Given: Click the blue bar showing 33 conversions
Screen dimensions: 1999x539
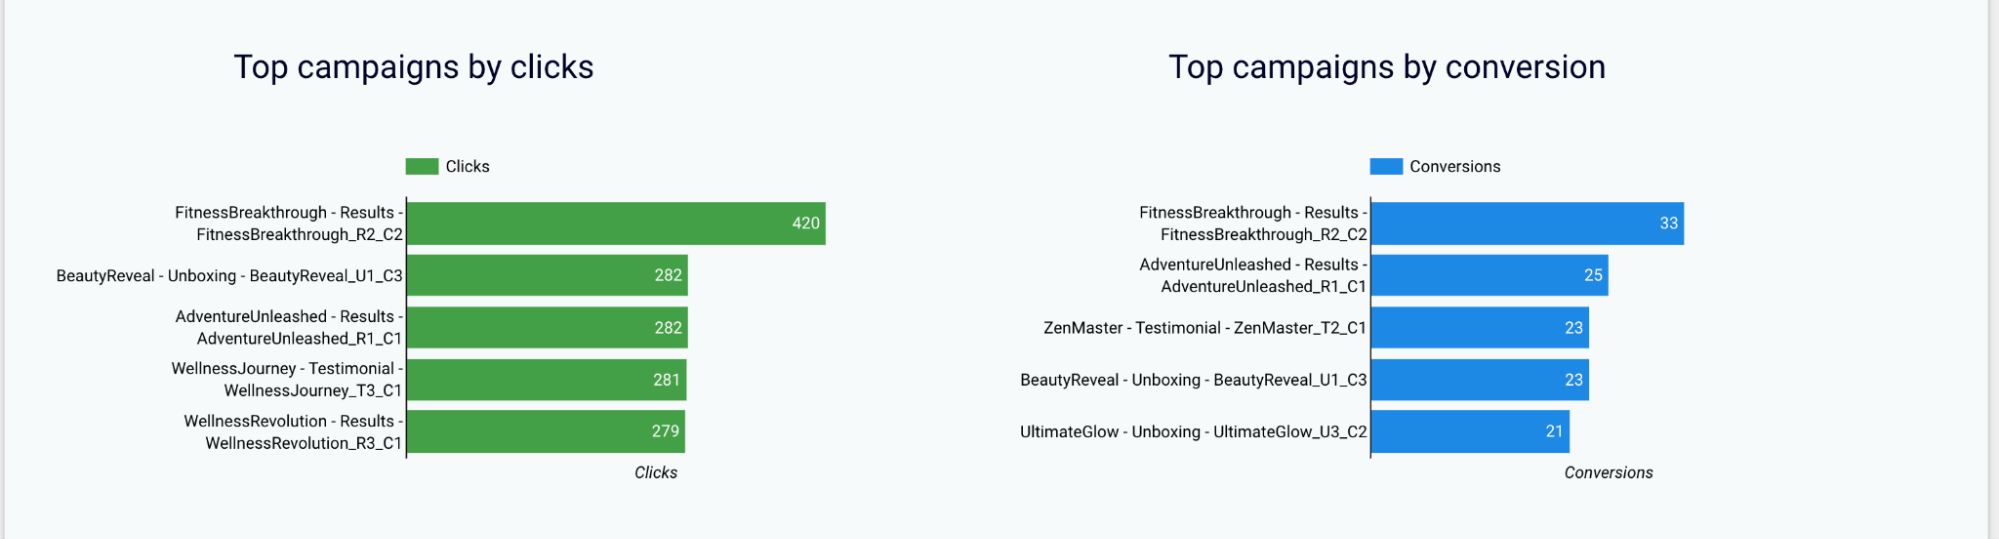Looking at the screenshot, I should pyautogui.click(x=1527, y=223).
